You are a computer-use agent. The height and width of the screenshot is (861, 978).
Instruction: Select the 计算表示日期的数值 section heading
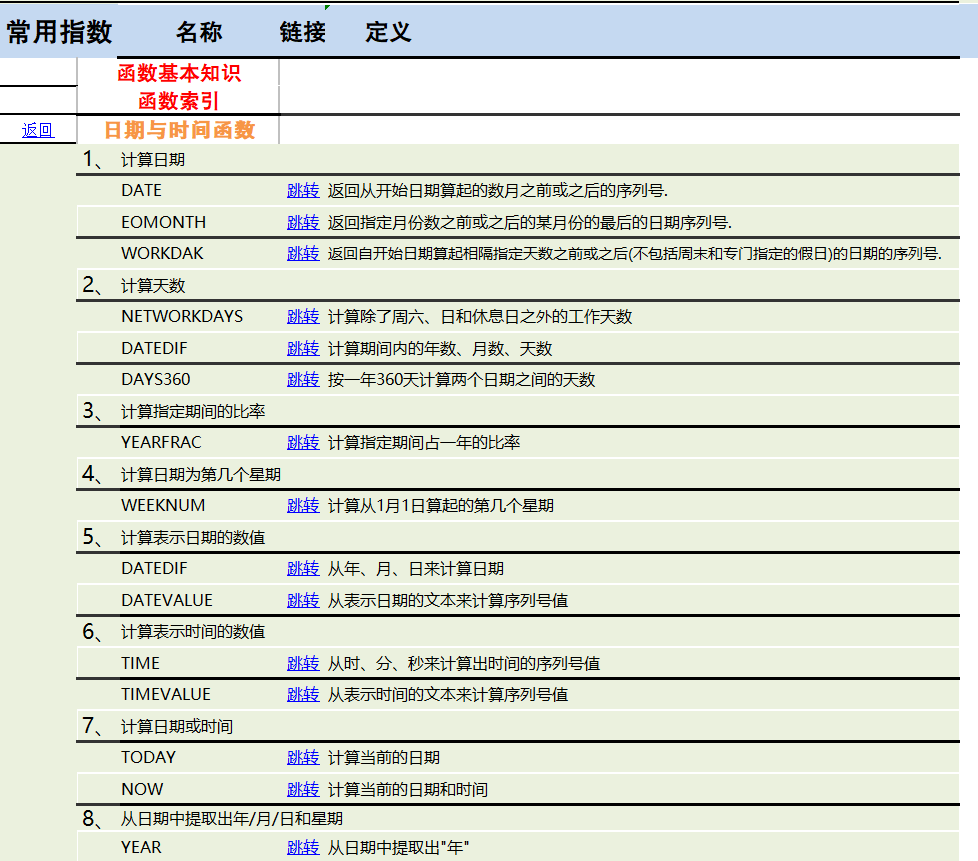point(193,537)
